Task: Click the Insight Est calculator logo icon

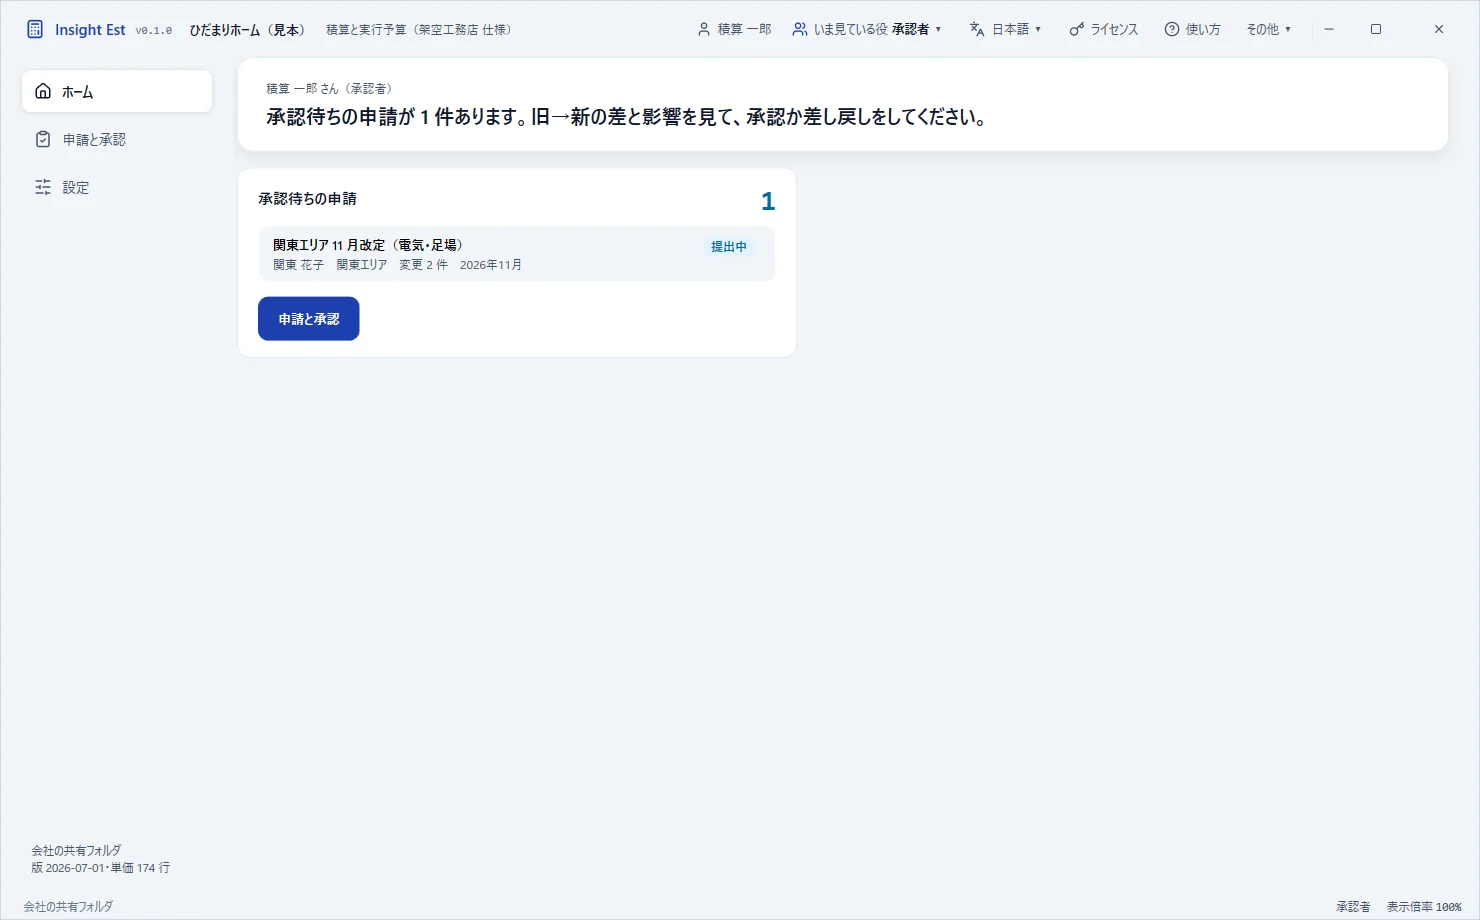Action: click(x=35, y=29)
